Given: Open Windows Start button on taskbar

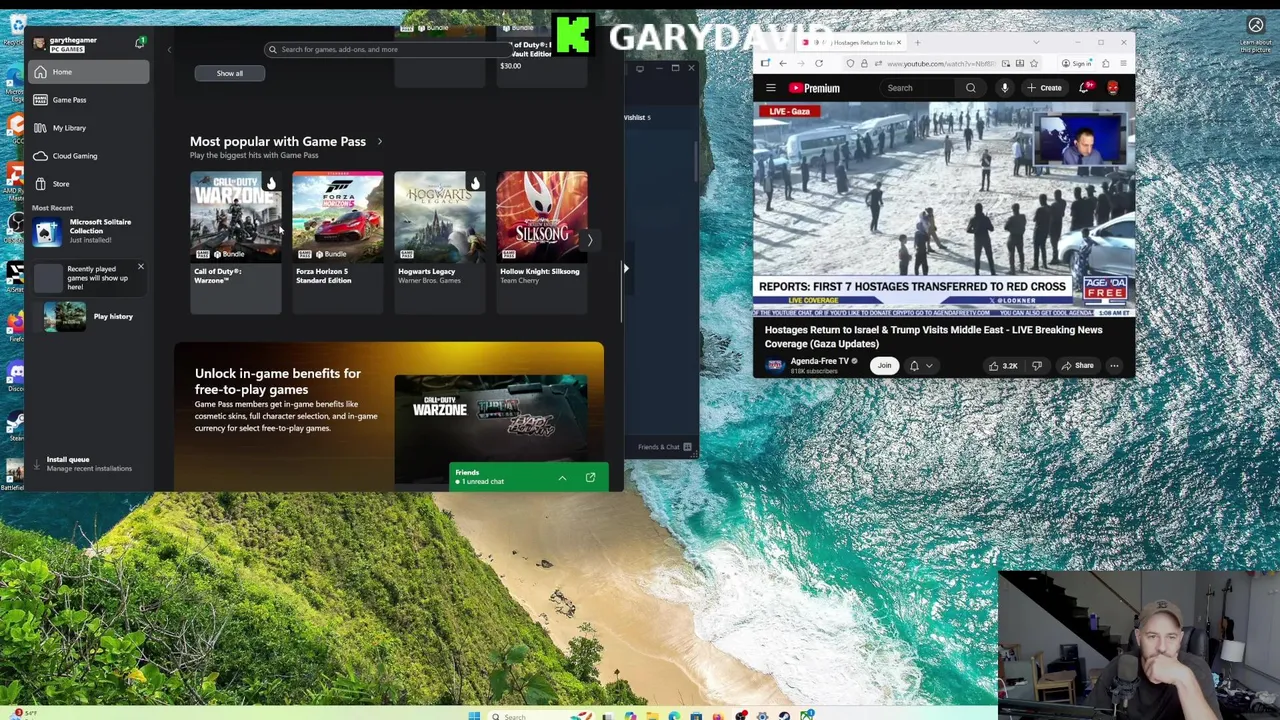Looking at the screenshot, I should point(474,715).
